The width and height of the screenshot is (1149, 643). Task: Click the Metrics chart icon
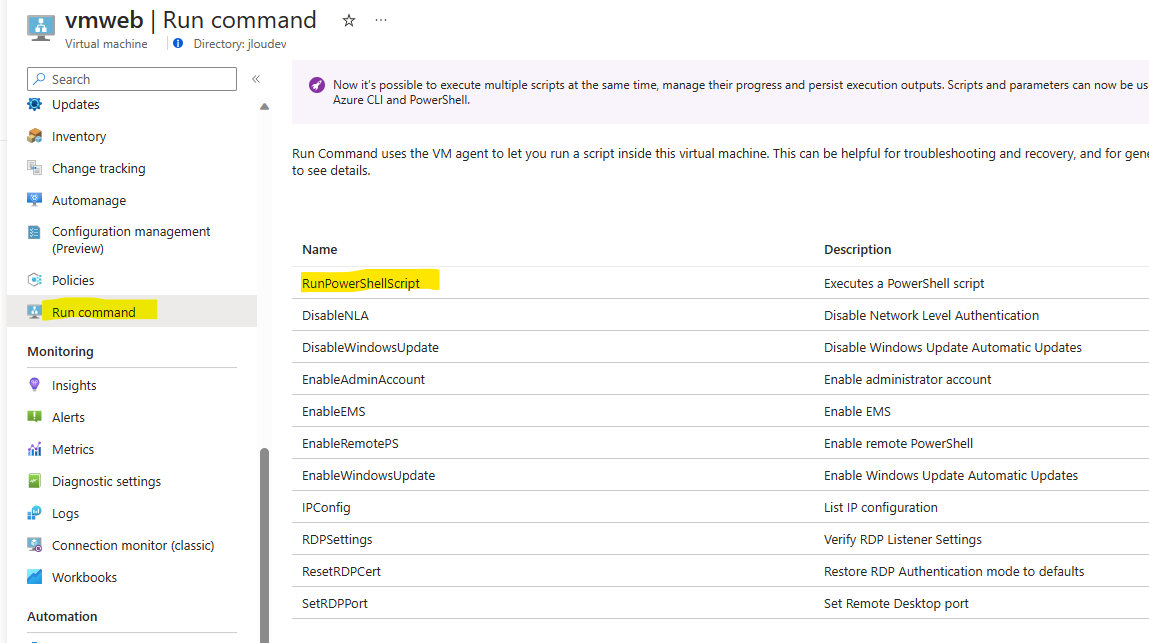(x=34, y=449)
